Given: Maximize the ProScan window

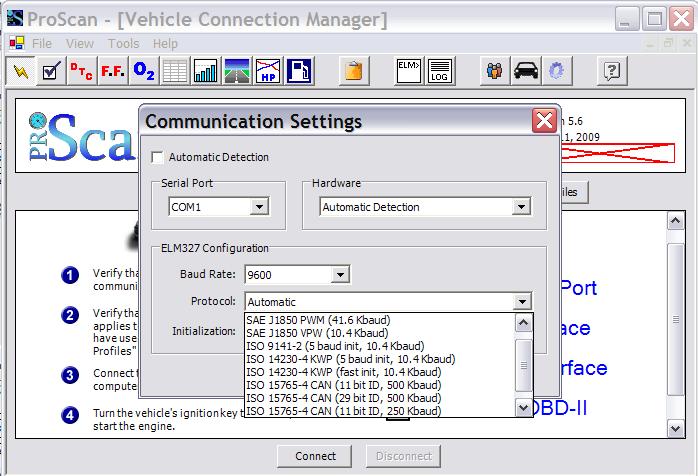Looking at the screenshot, I should pyautogui.click(x=654, y=19).
